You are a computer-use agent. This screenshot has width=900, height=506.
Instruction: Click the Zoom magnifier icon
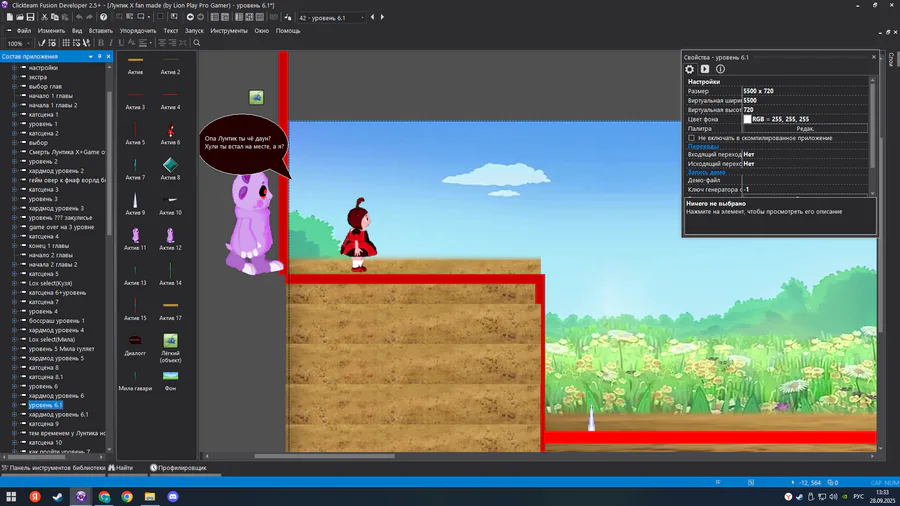pos(197,43)
